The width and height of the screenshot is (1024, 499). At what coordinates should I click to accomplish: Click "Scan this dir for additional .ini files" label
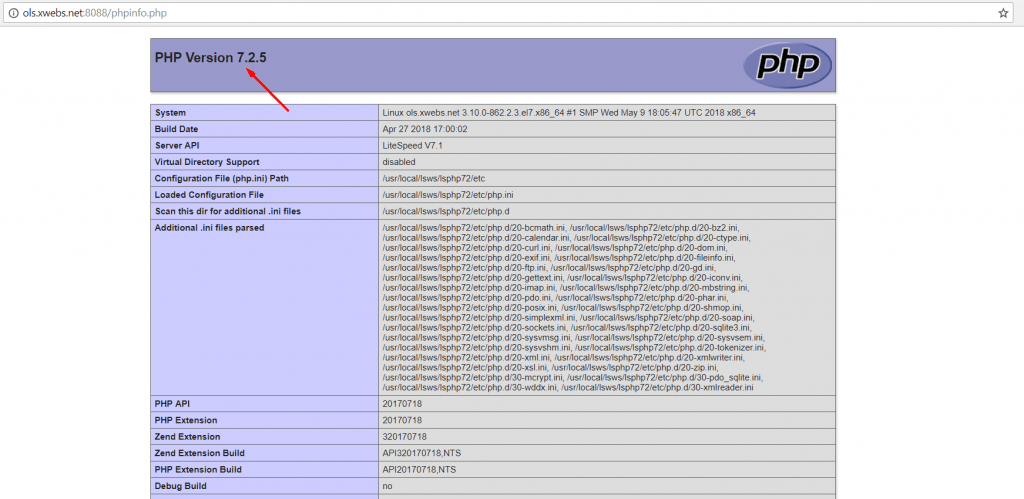[227, 211]
